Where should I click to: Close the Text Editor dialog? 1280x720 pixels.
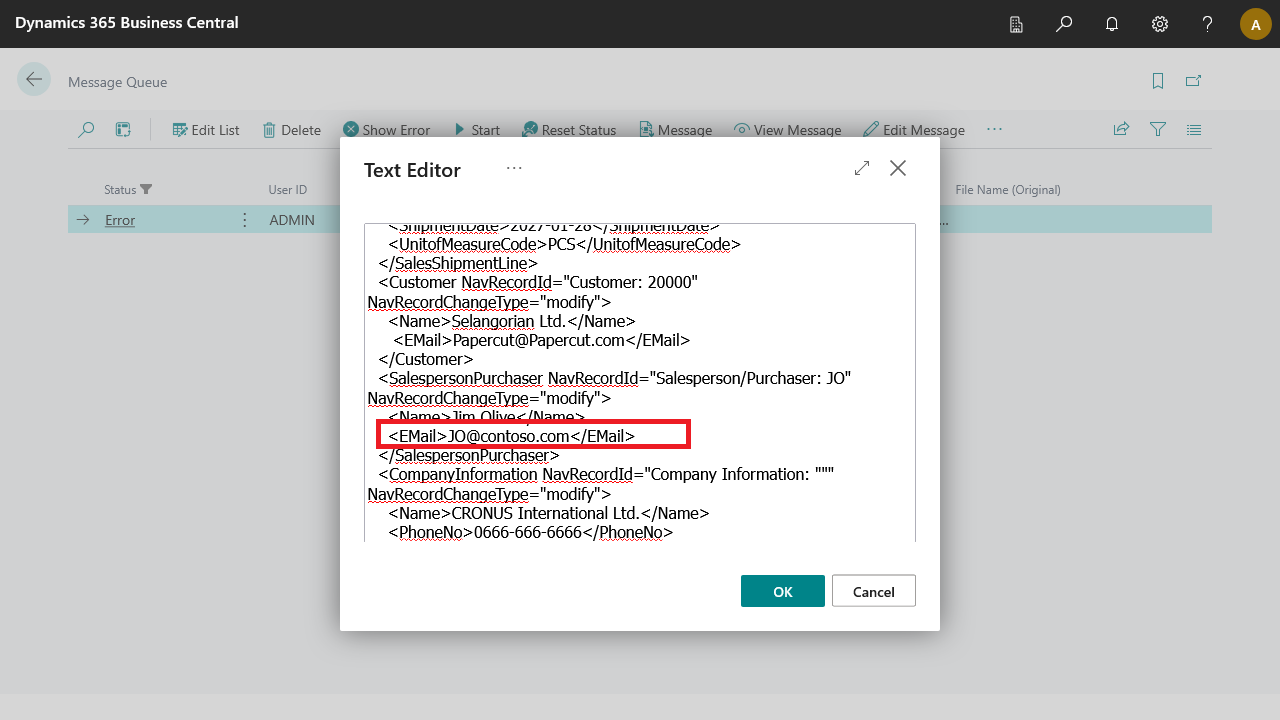pyautogui.click(x=898, y=169)
